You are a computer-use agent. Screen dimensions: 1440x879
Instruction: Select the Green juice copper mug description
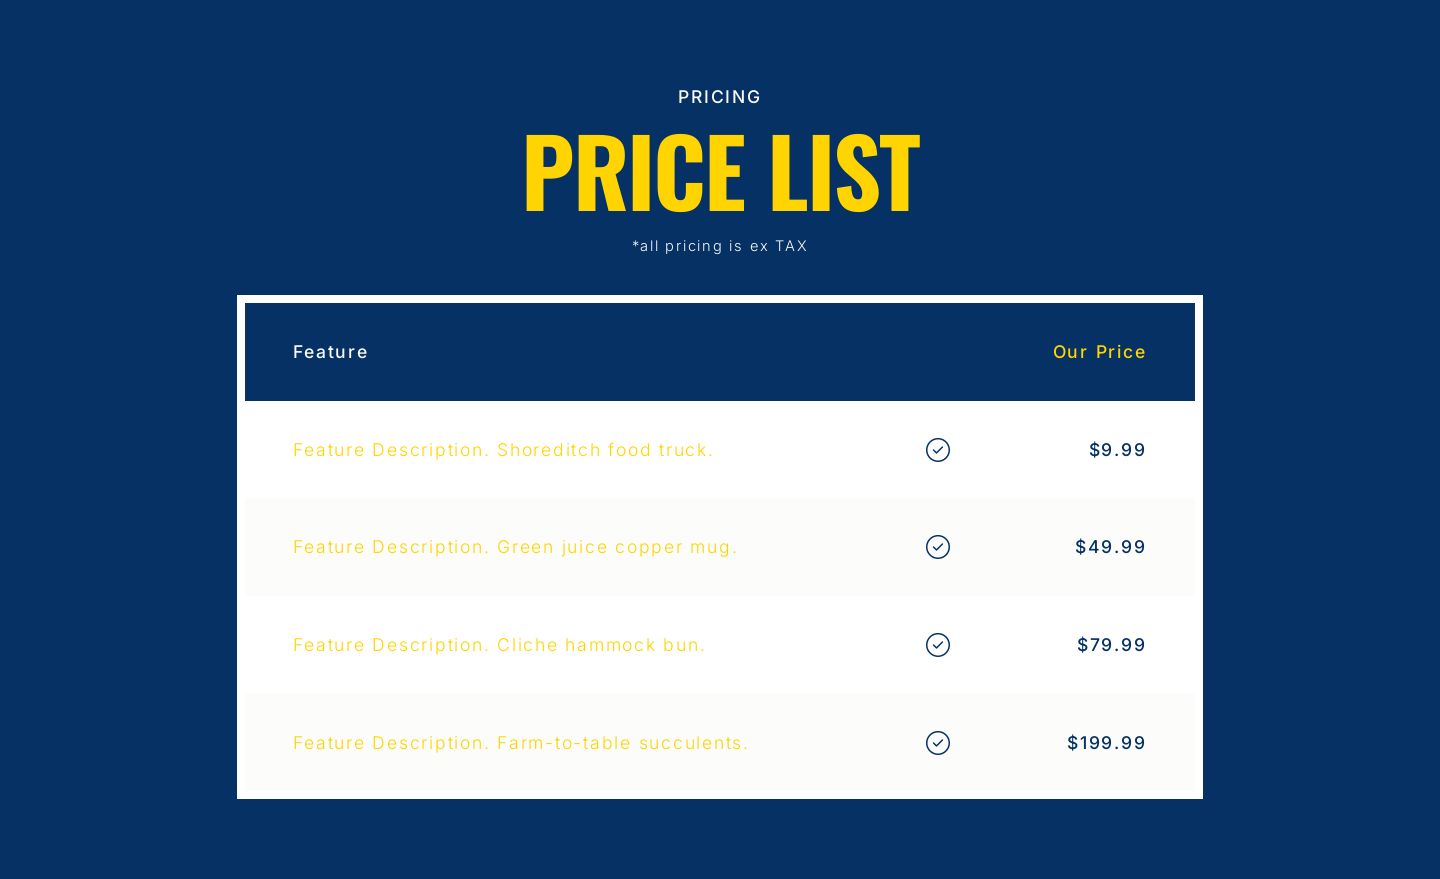click(515, 547)
